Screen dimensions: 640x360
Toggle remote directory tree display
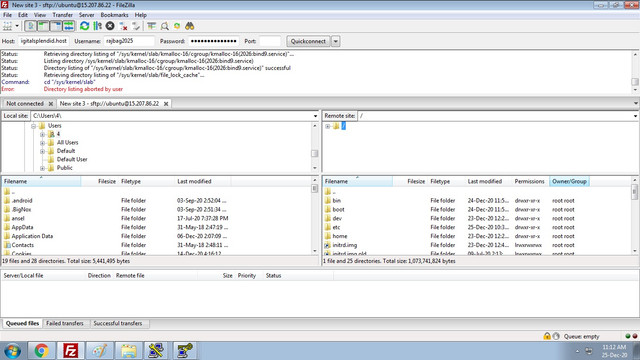click(x=56, y=26)
